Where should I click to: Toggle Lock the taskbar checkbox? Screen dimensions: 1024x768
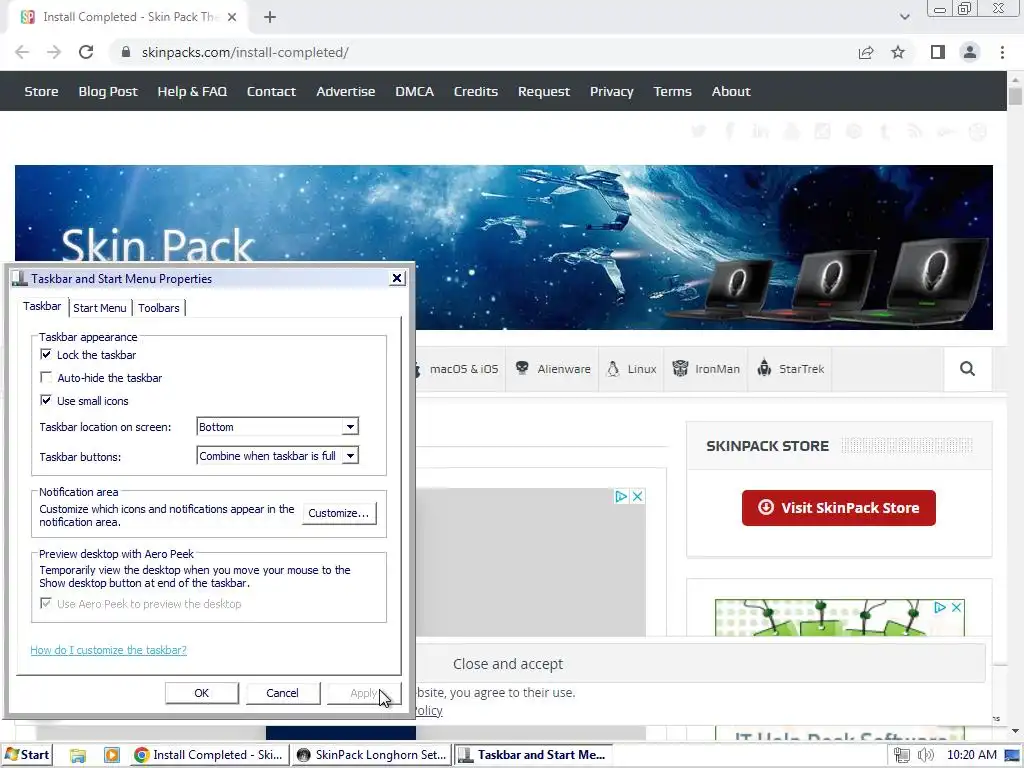(x=46, y=355)
